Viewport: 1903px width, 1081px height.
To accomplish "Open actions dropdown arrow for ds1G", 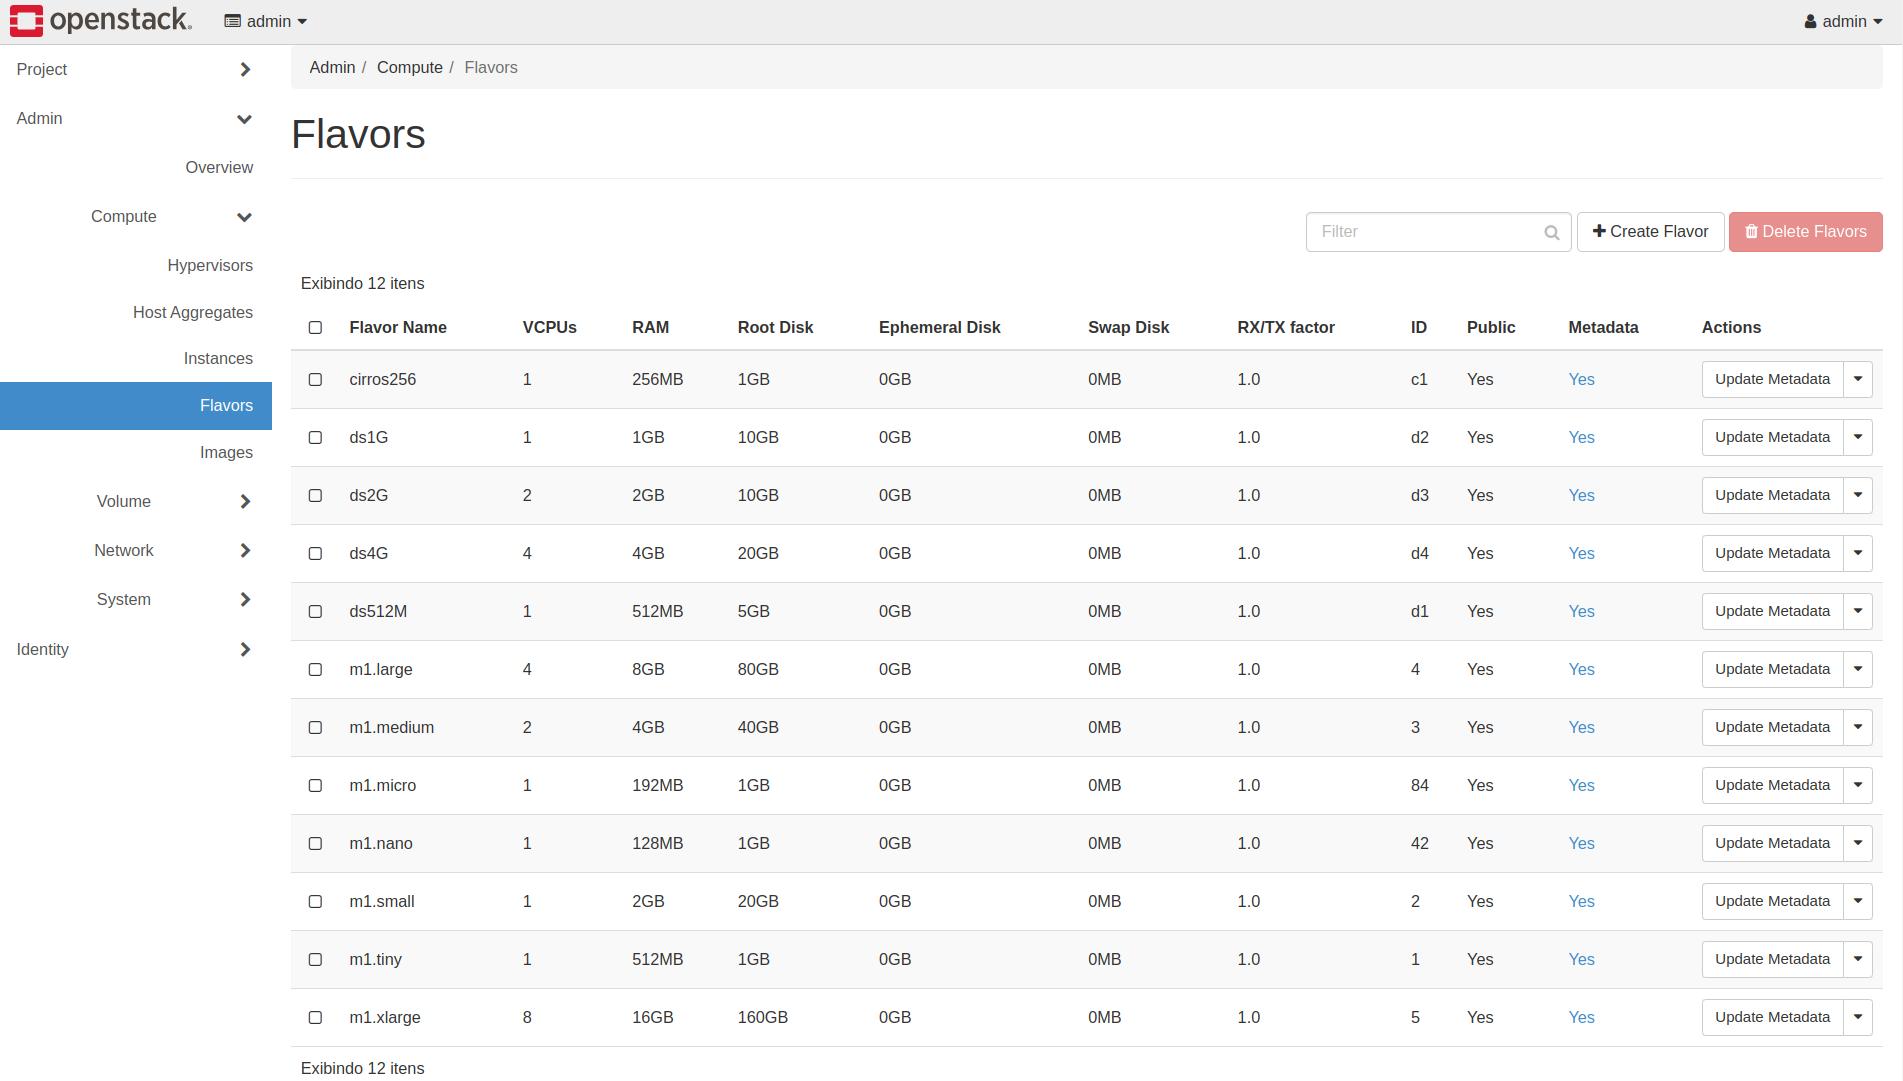I will (1857, 437).
